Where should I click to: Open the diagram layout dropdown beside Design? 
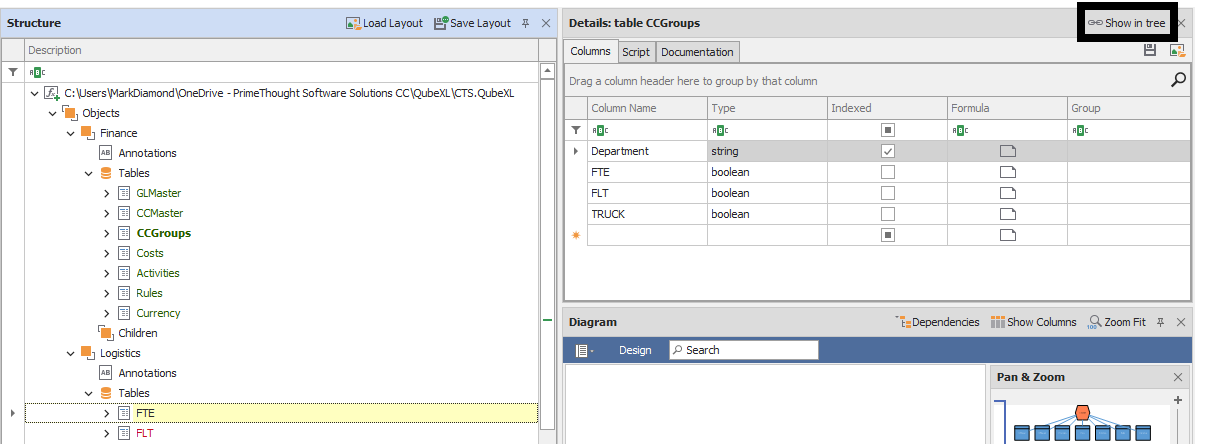click(585, 350)
